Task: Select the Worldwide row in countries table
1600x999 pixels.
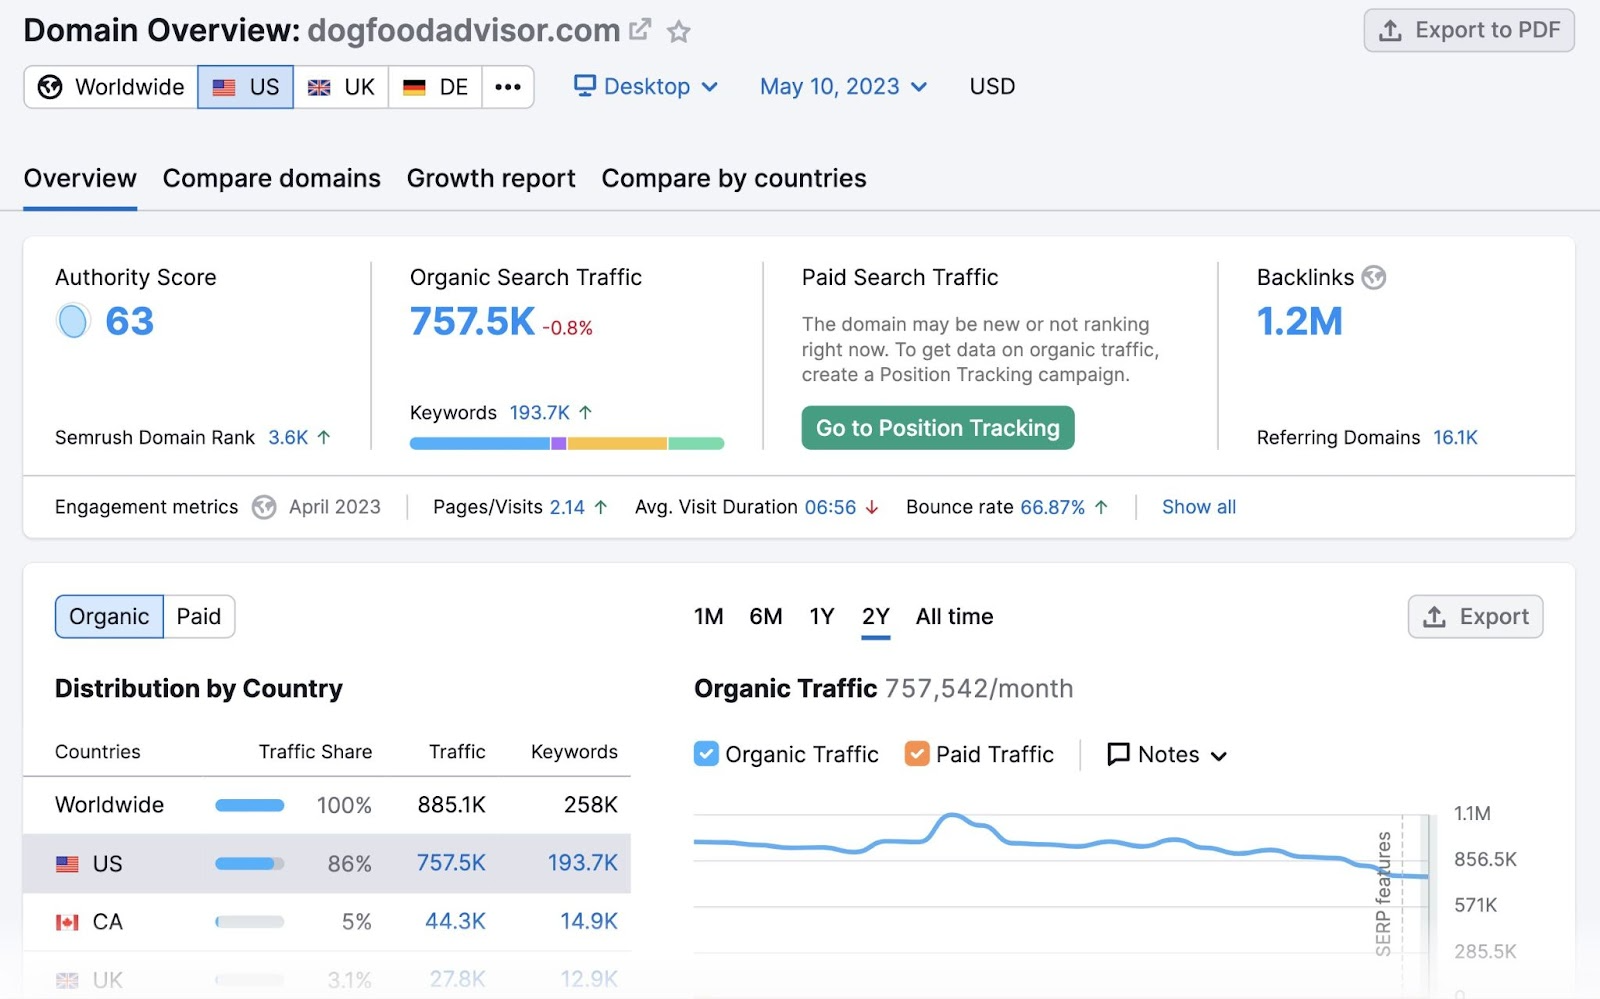Action: coord(327,805)
